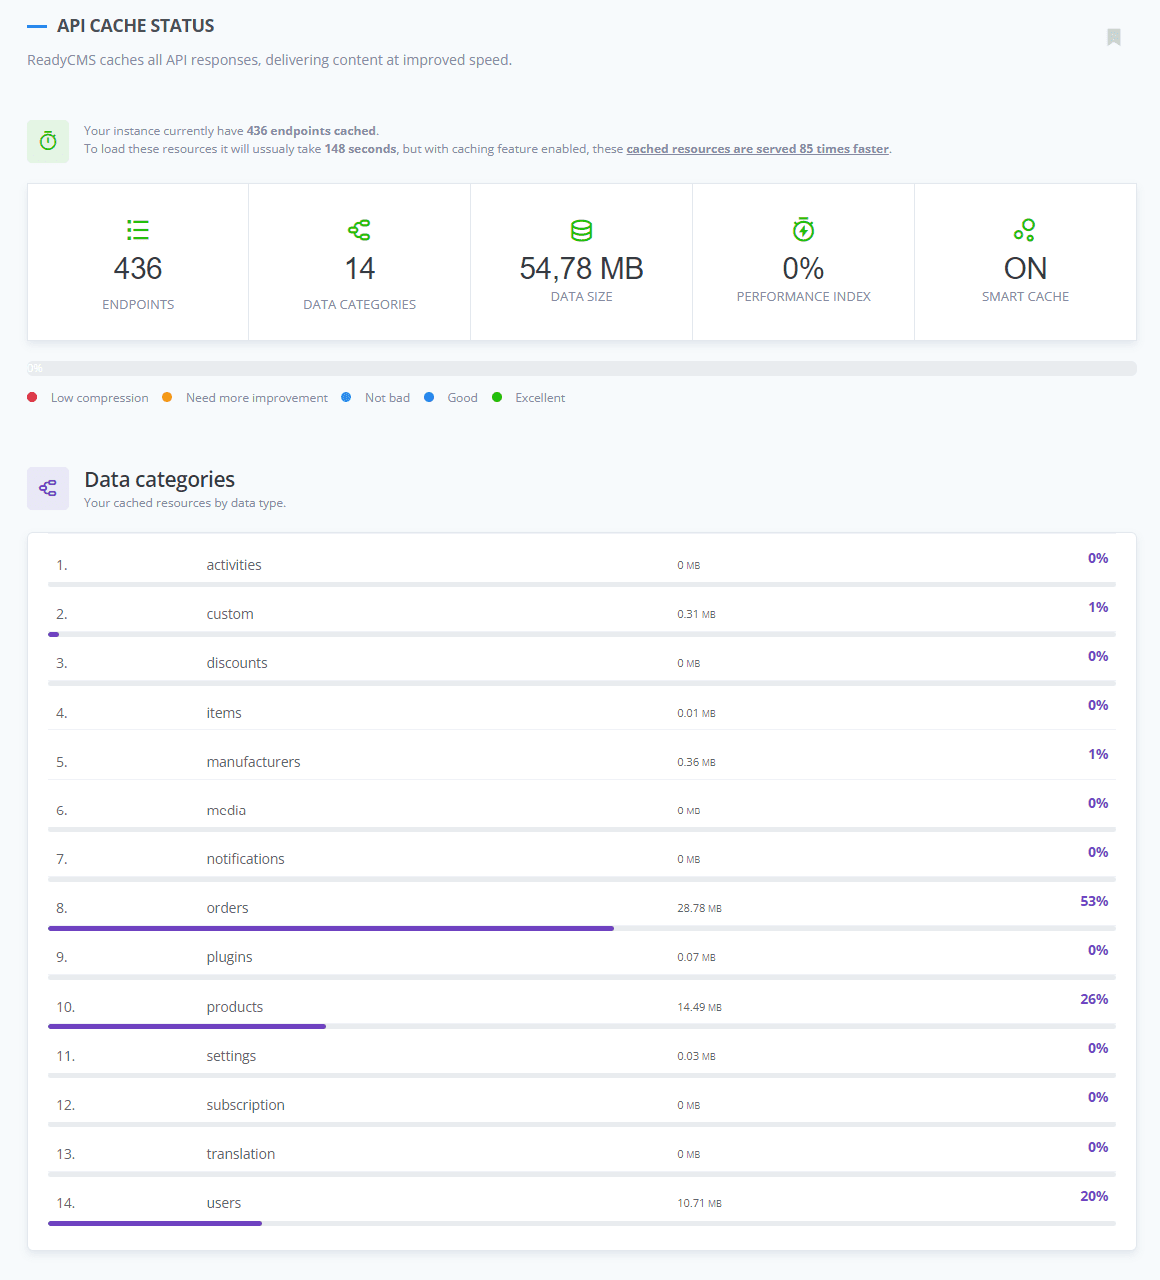The image size is (1160, 1280).
Task: Select the 0% Performance Index card
Action: (804, 262)
